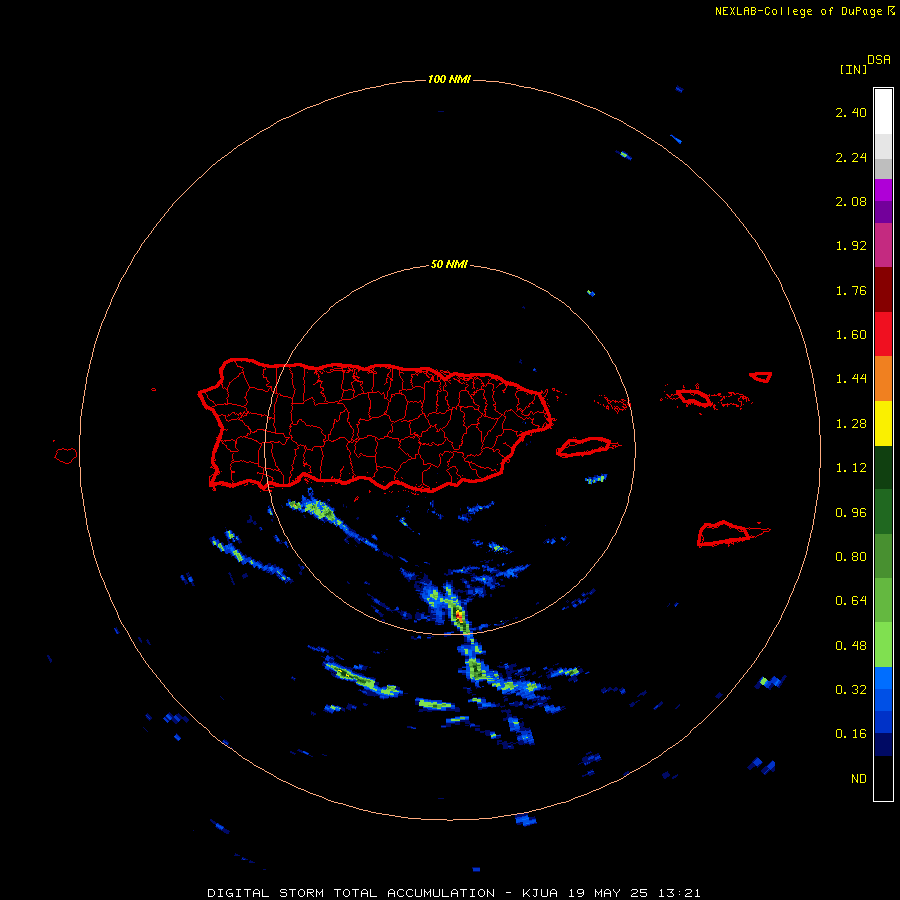The image size is (900, 900).
Task: Pick the white swatch at legend top
Action: coord(883,111)
